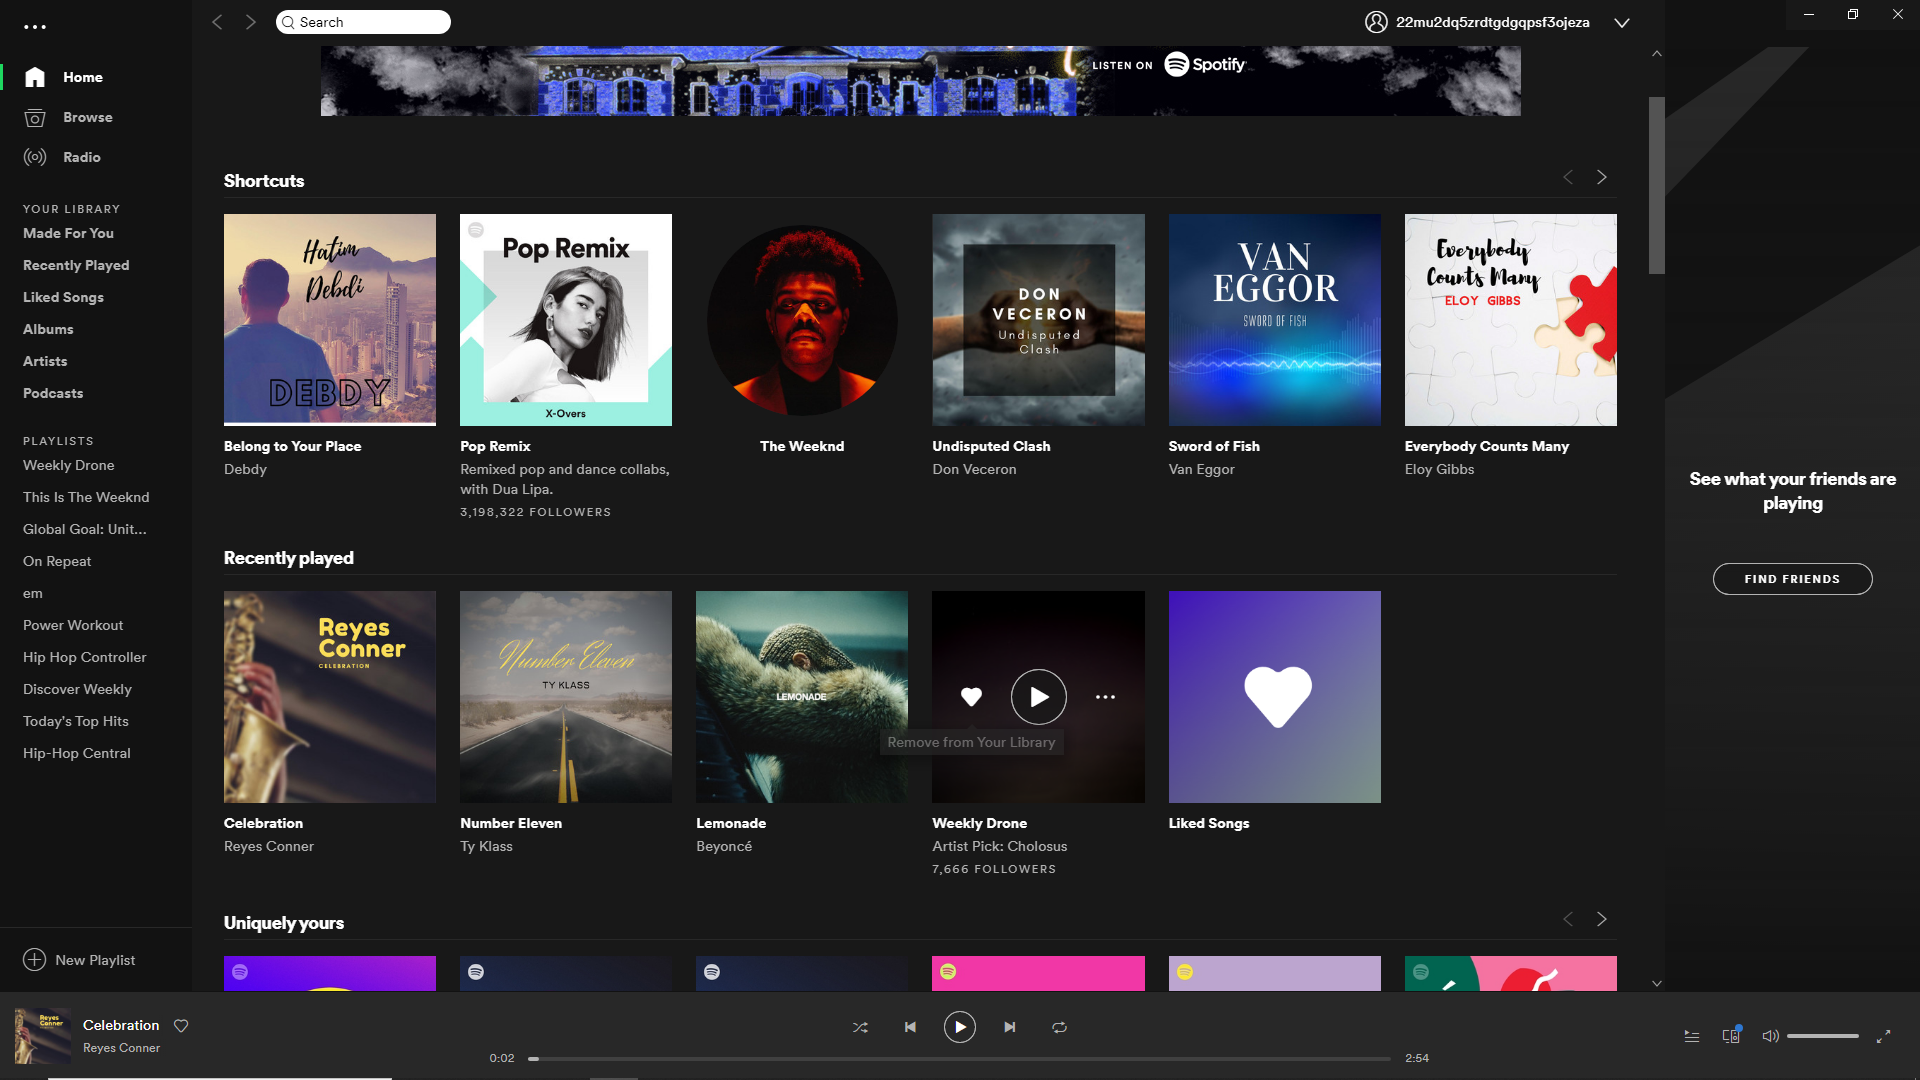Go back with the navigation arrow

click(217, 22)
